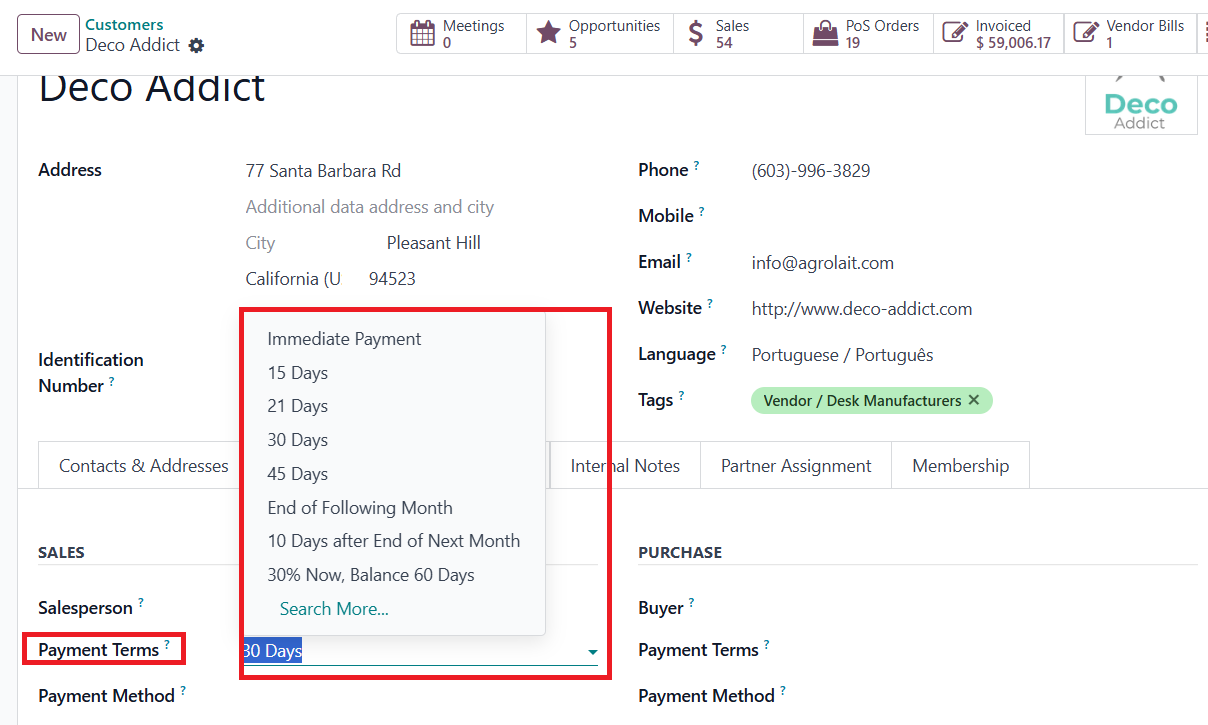Open the gear actions menu
This screenshot has height=725, width=1208.
pos(196,45)
